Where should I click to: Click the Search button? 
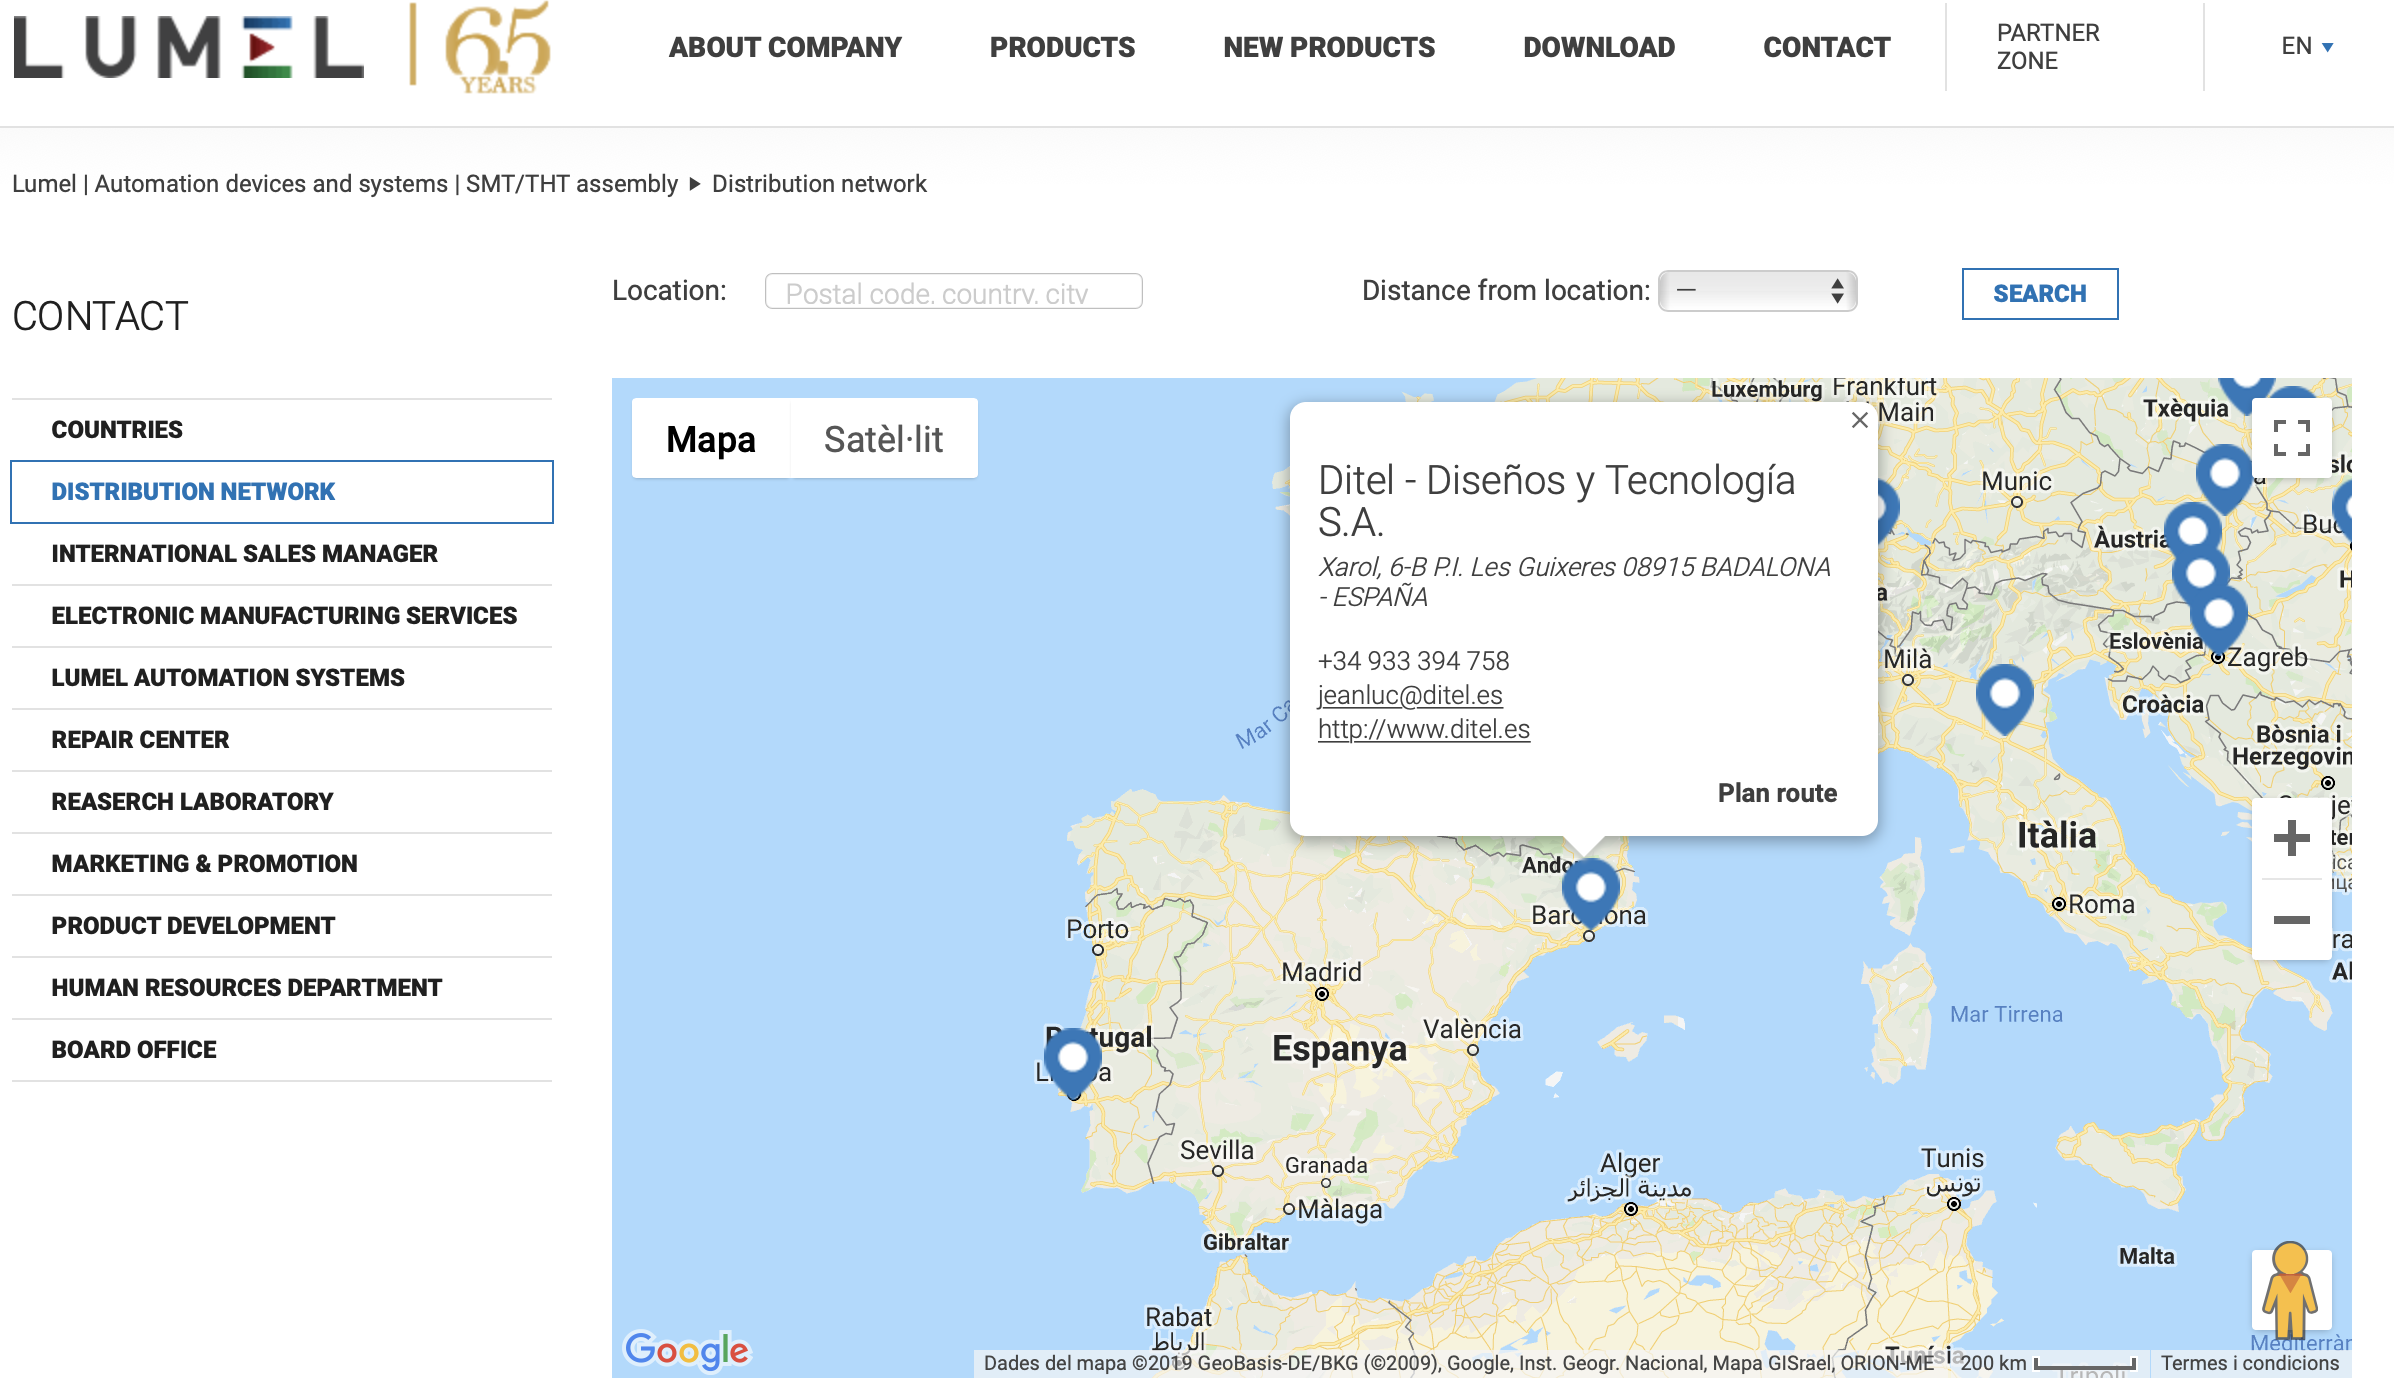[2040, 294]
